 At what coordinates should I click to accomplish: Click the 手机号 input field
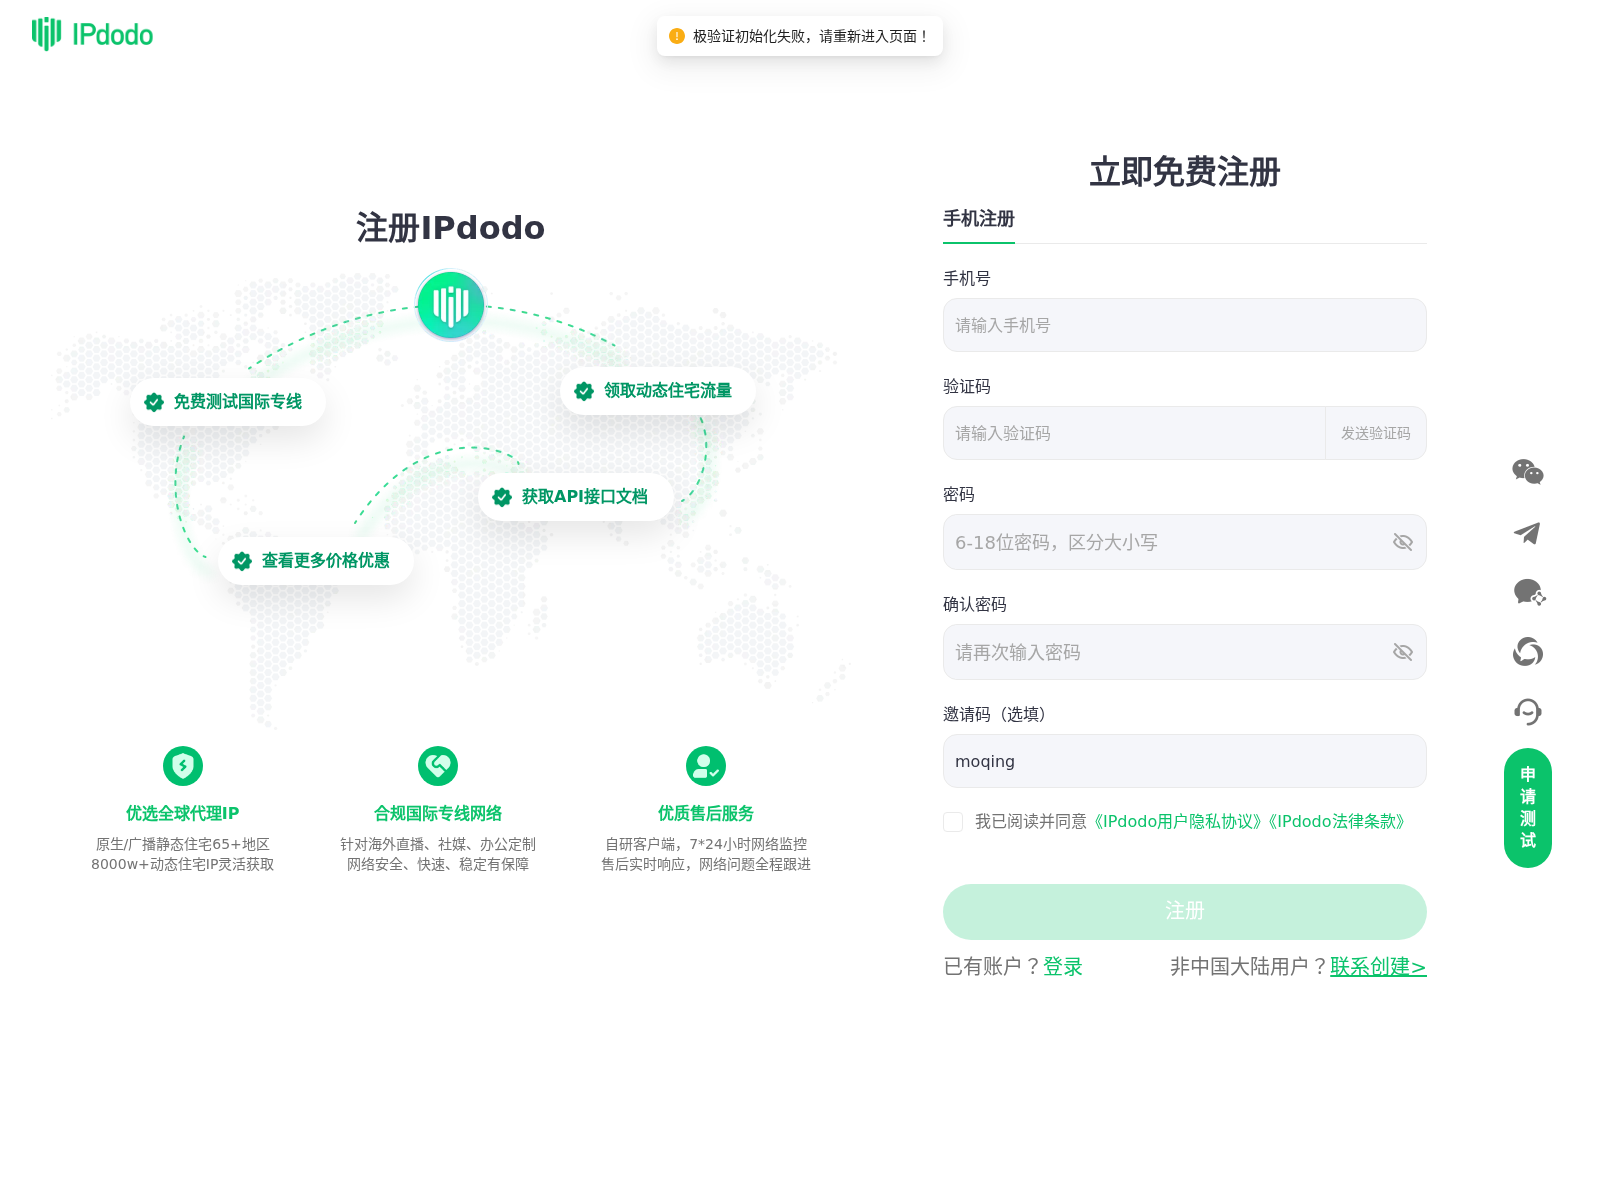coord(1184,325)
